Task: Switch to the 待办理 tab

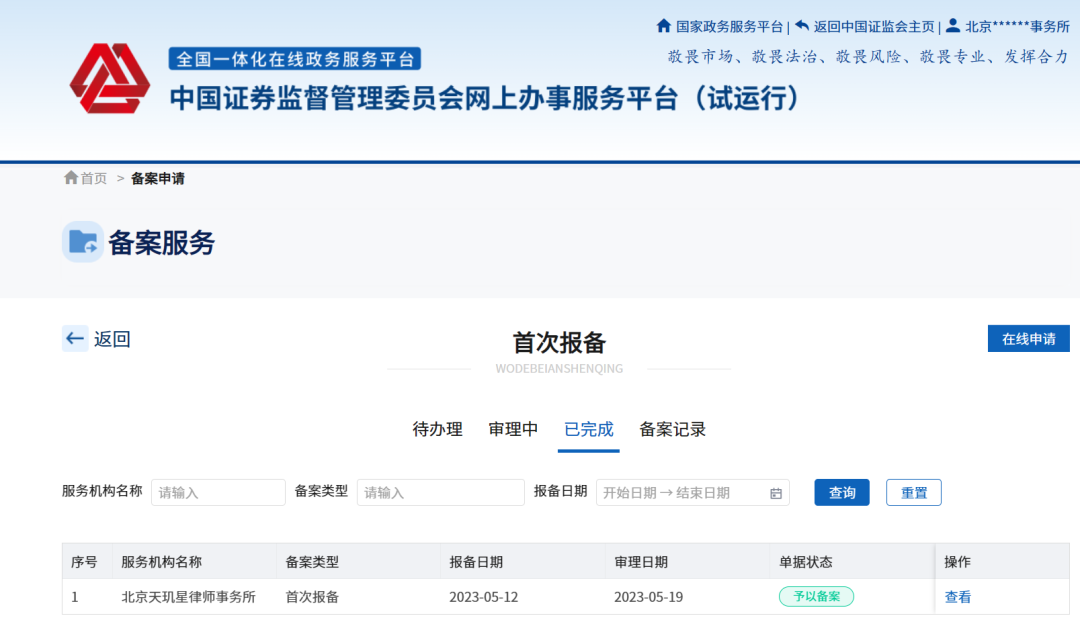Action: pos(437,429)
